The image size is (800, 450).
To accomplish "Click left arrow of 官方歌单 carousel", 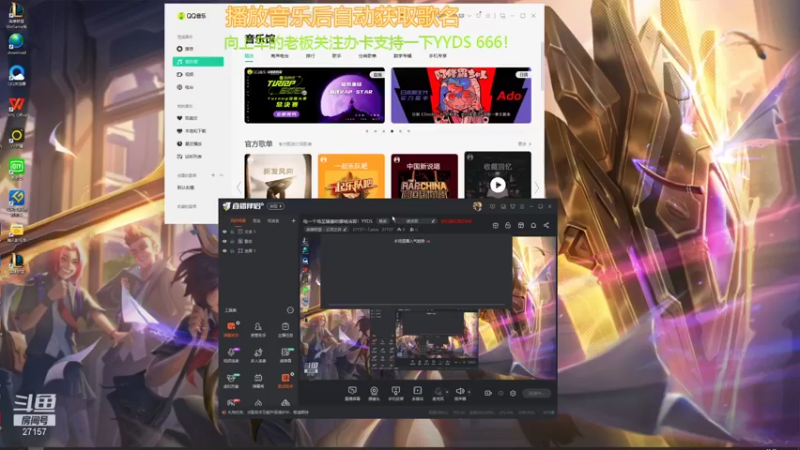I will [239, 187].
